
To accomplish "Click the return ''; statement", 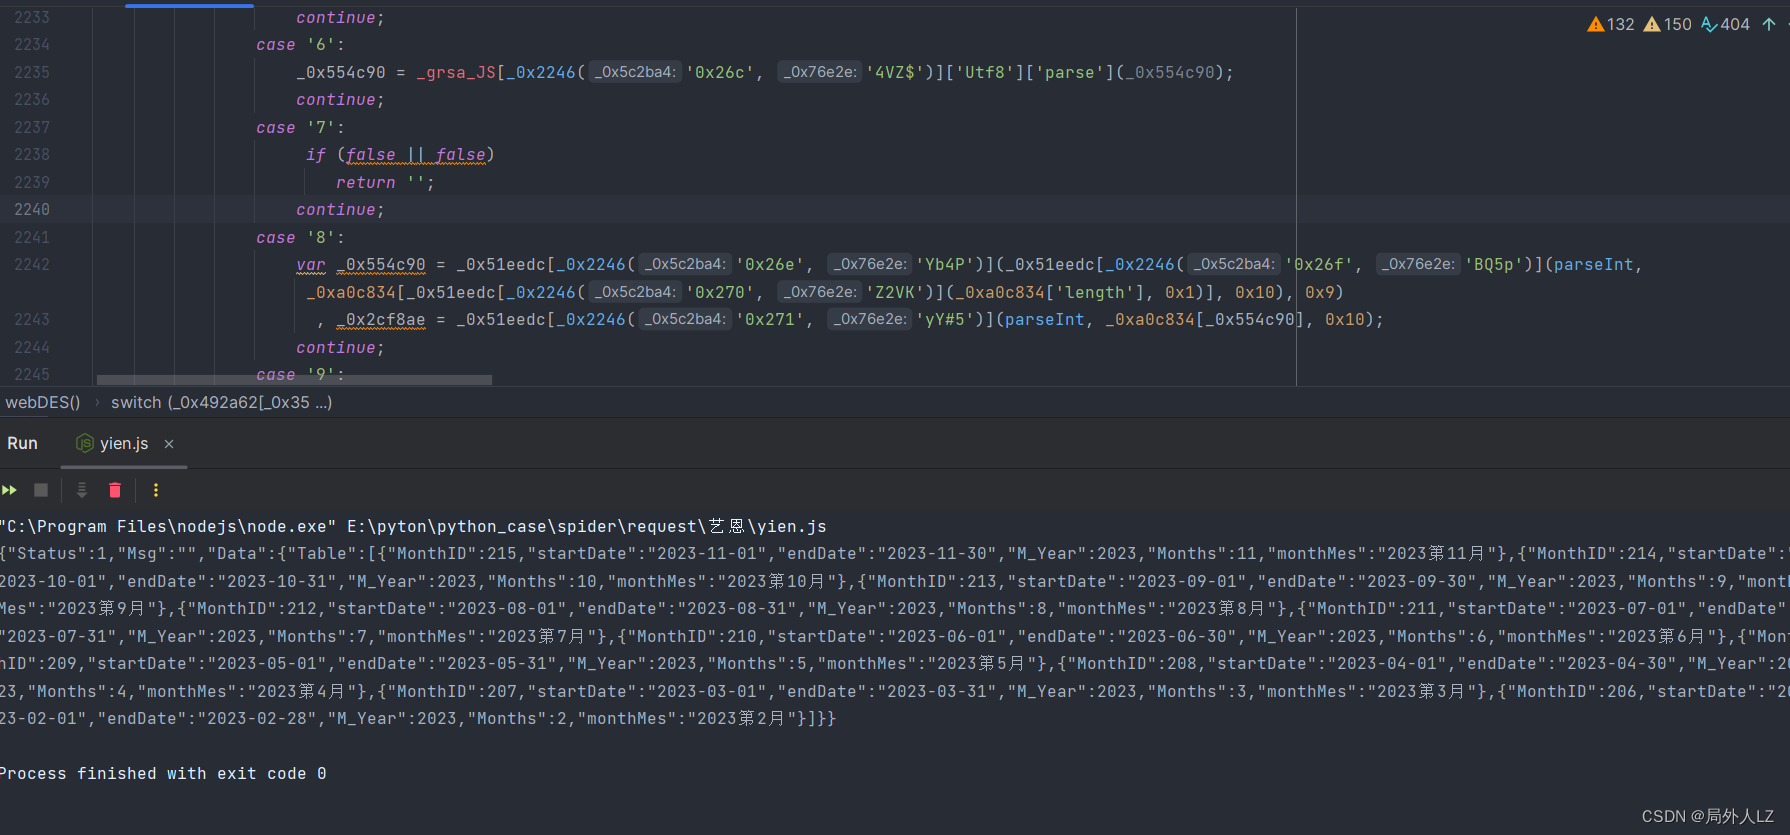I will [x=385, y=183].
